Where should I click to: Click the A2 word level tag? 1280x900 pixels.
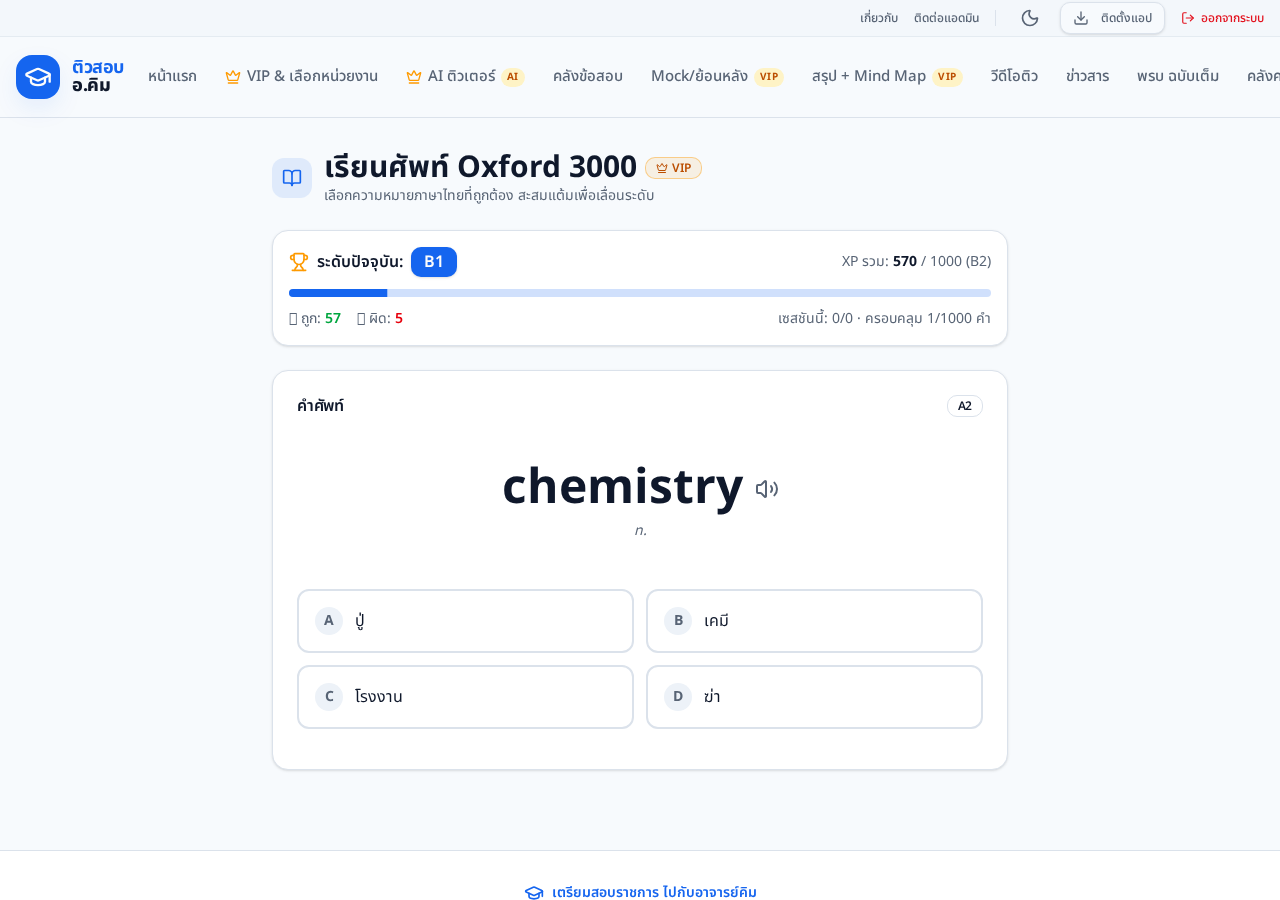[x=965, y=406]
